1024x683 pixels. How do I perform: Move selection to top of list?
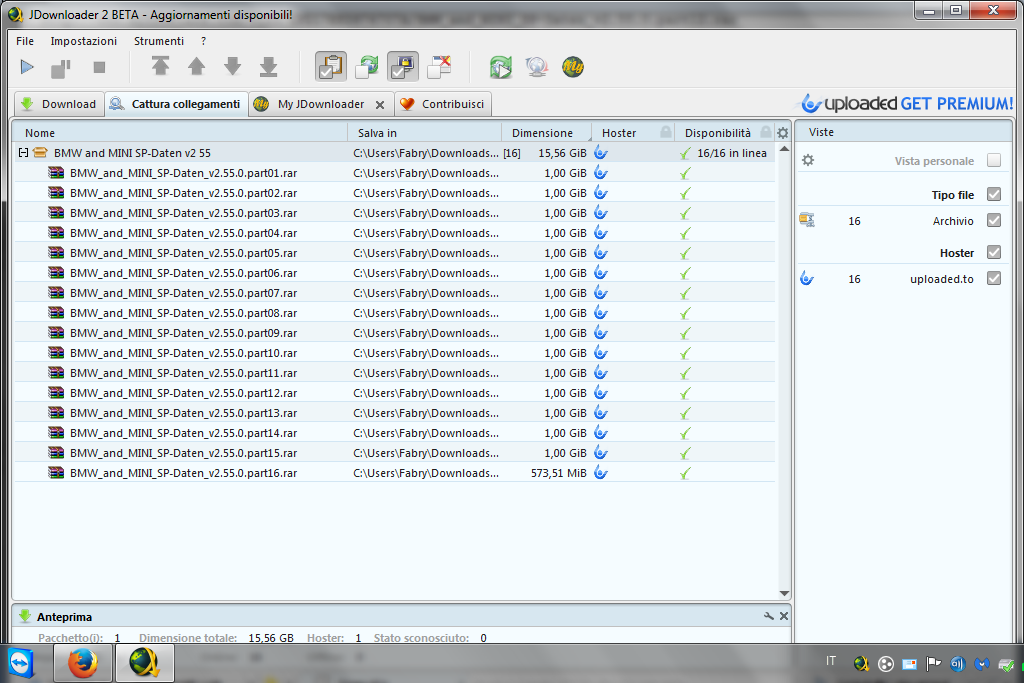[160, 66]
